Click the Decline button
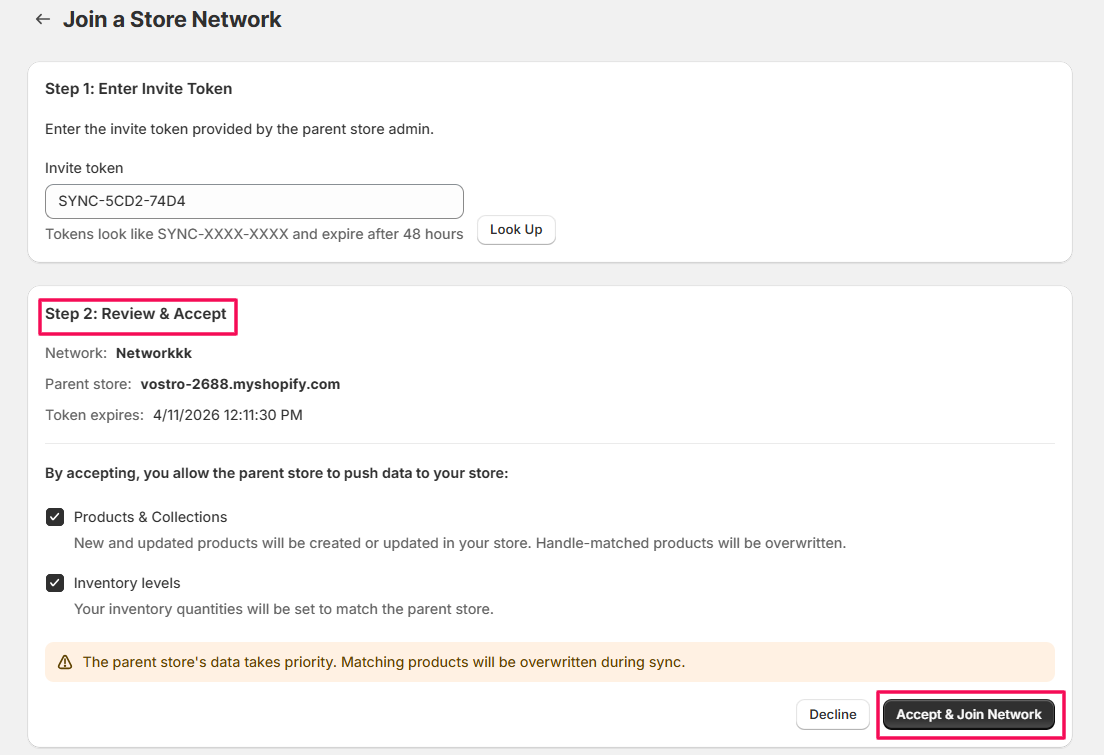The image size is (1104, 755). tap(832, 714)
